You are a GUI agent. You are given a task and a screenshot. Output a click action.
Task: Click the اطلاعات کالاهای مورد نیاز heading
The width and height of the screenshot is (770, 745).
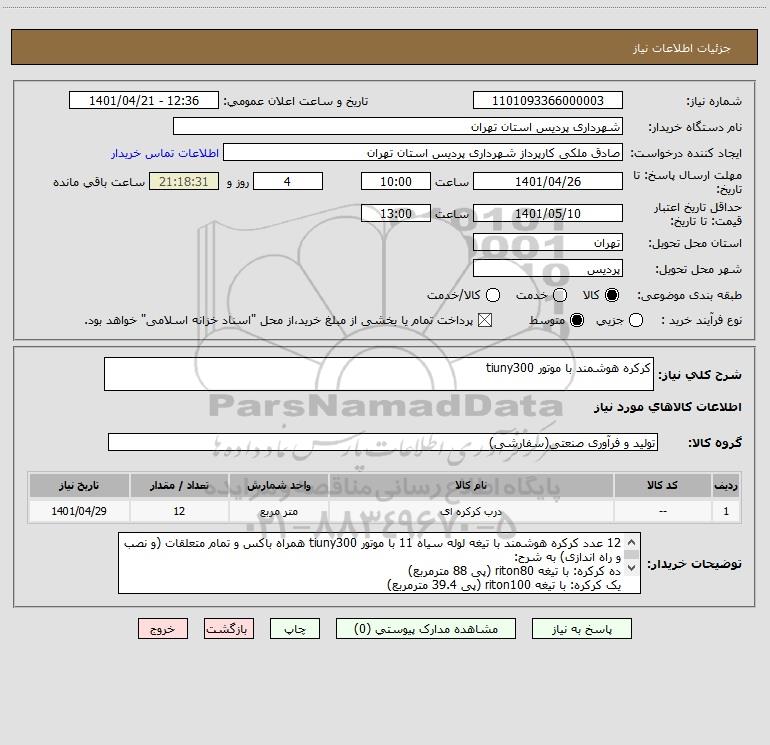click(668, 407)
